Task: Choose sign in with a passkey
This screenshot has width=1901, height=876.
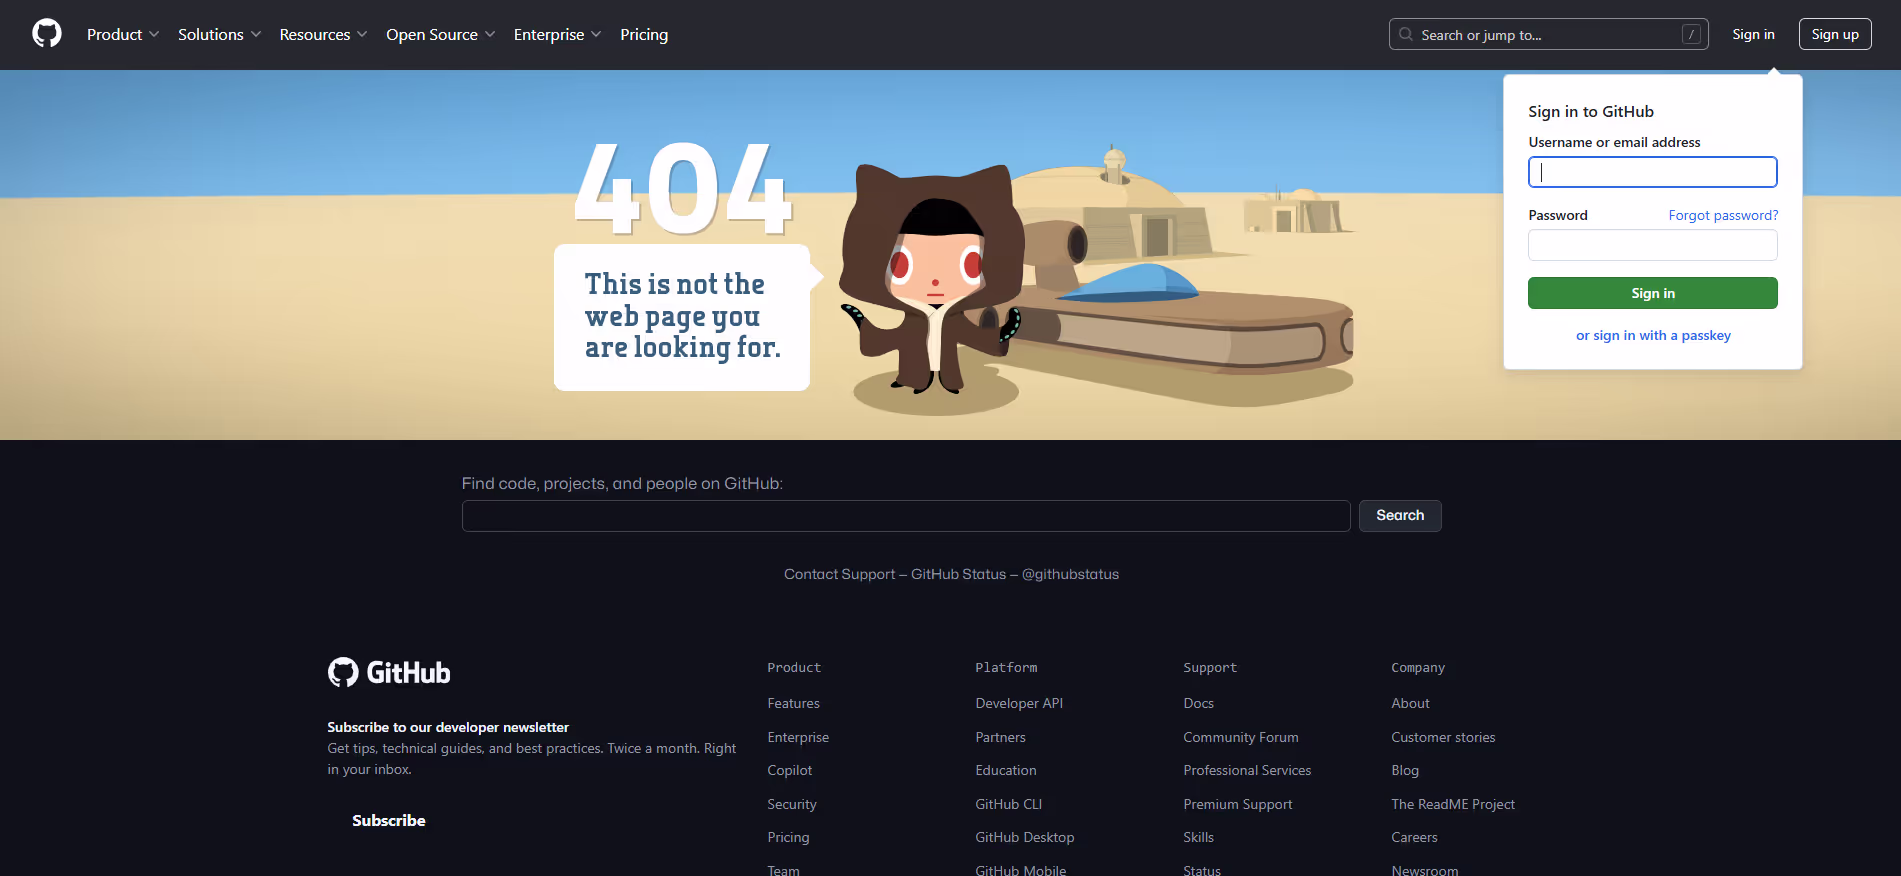Action: point(1652,336)
